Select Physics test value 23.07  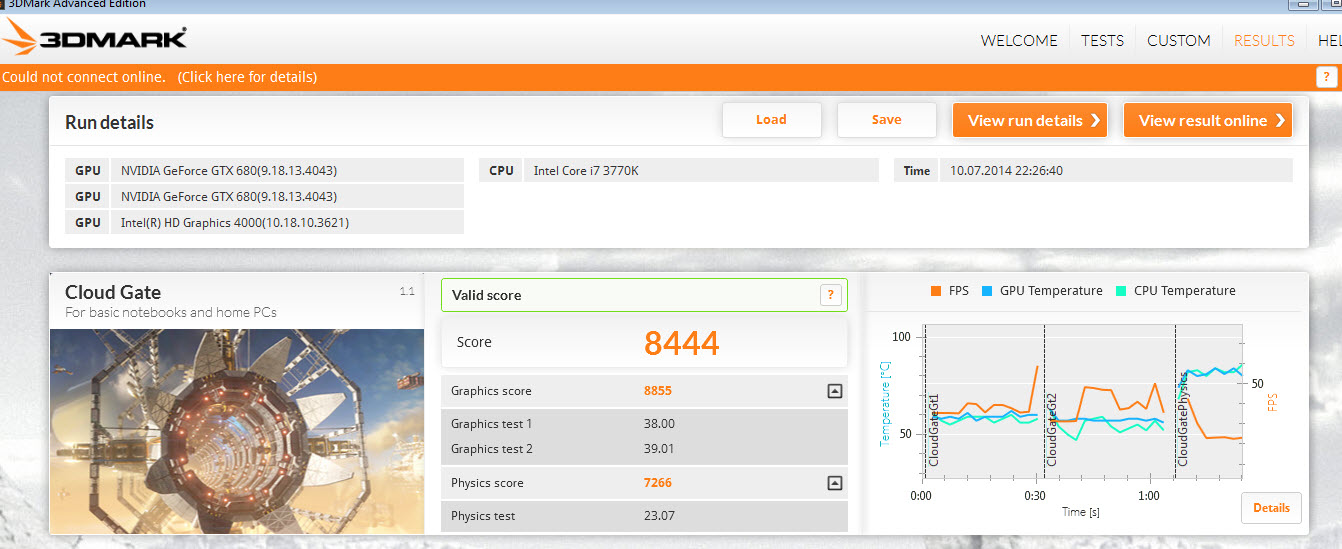pos(659,516)
